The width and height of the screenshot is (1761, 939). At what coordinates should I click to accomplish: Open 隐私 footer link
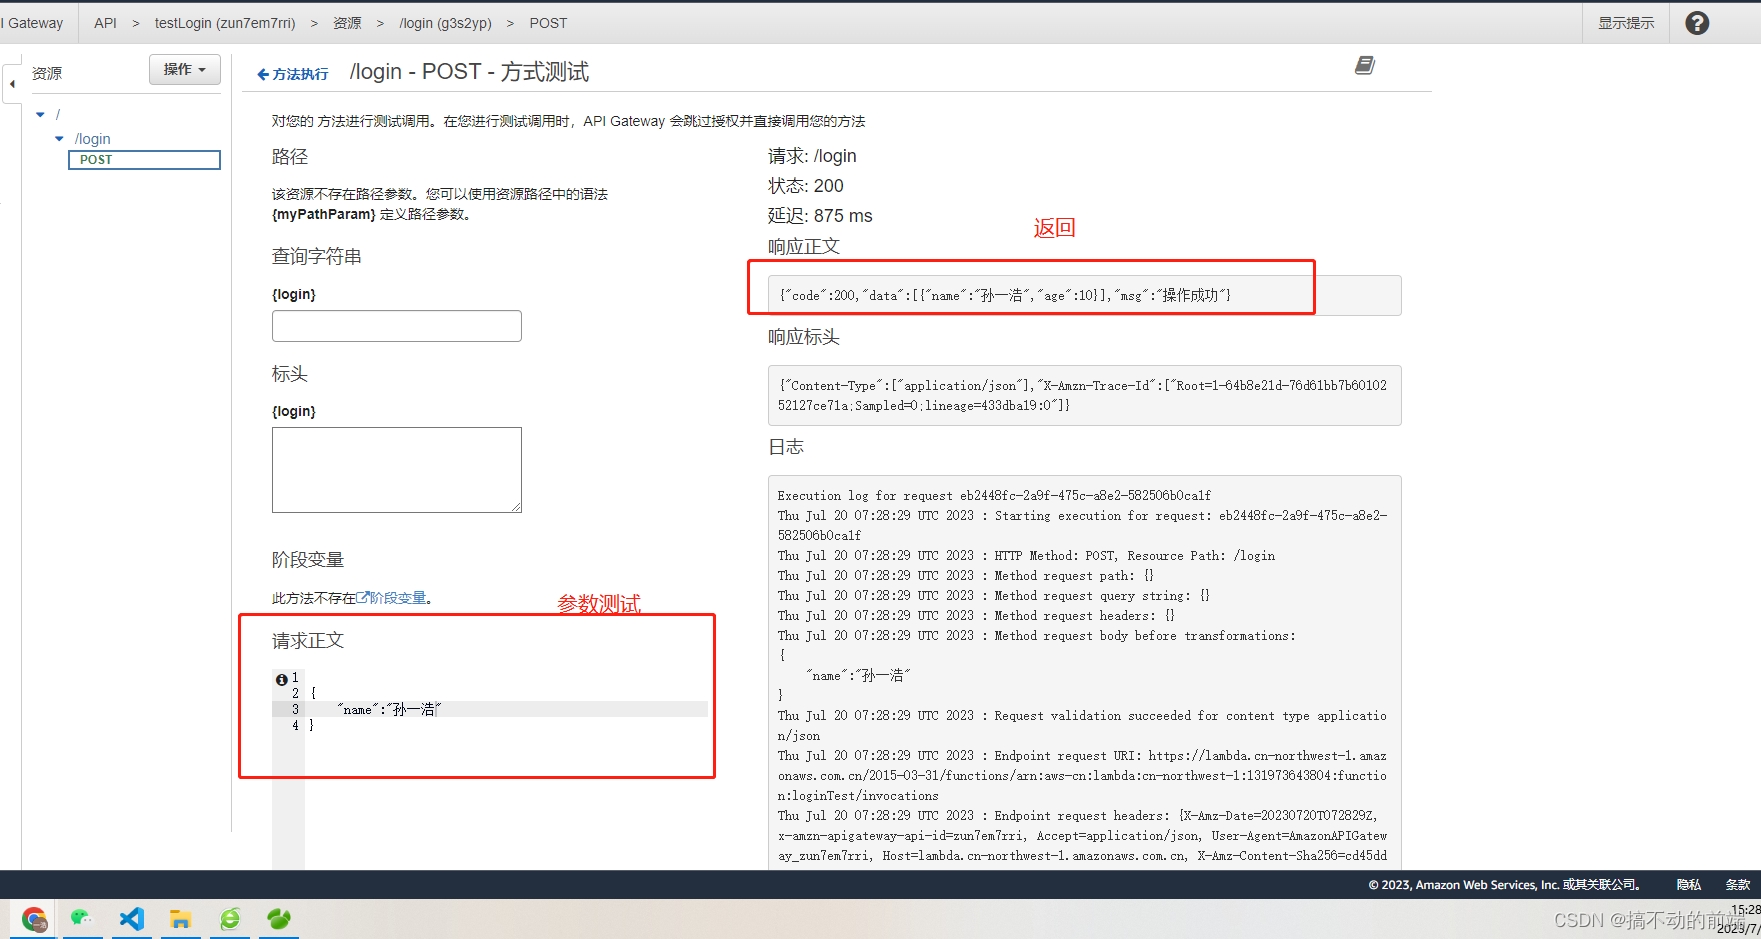pyautogui.click(x=1689, y=885)
